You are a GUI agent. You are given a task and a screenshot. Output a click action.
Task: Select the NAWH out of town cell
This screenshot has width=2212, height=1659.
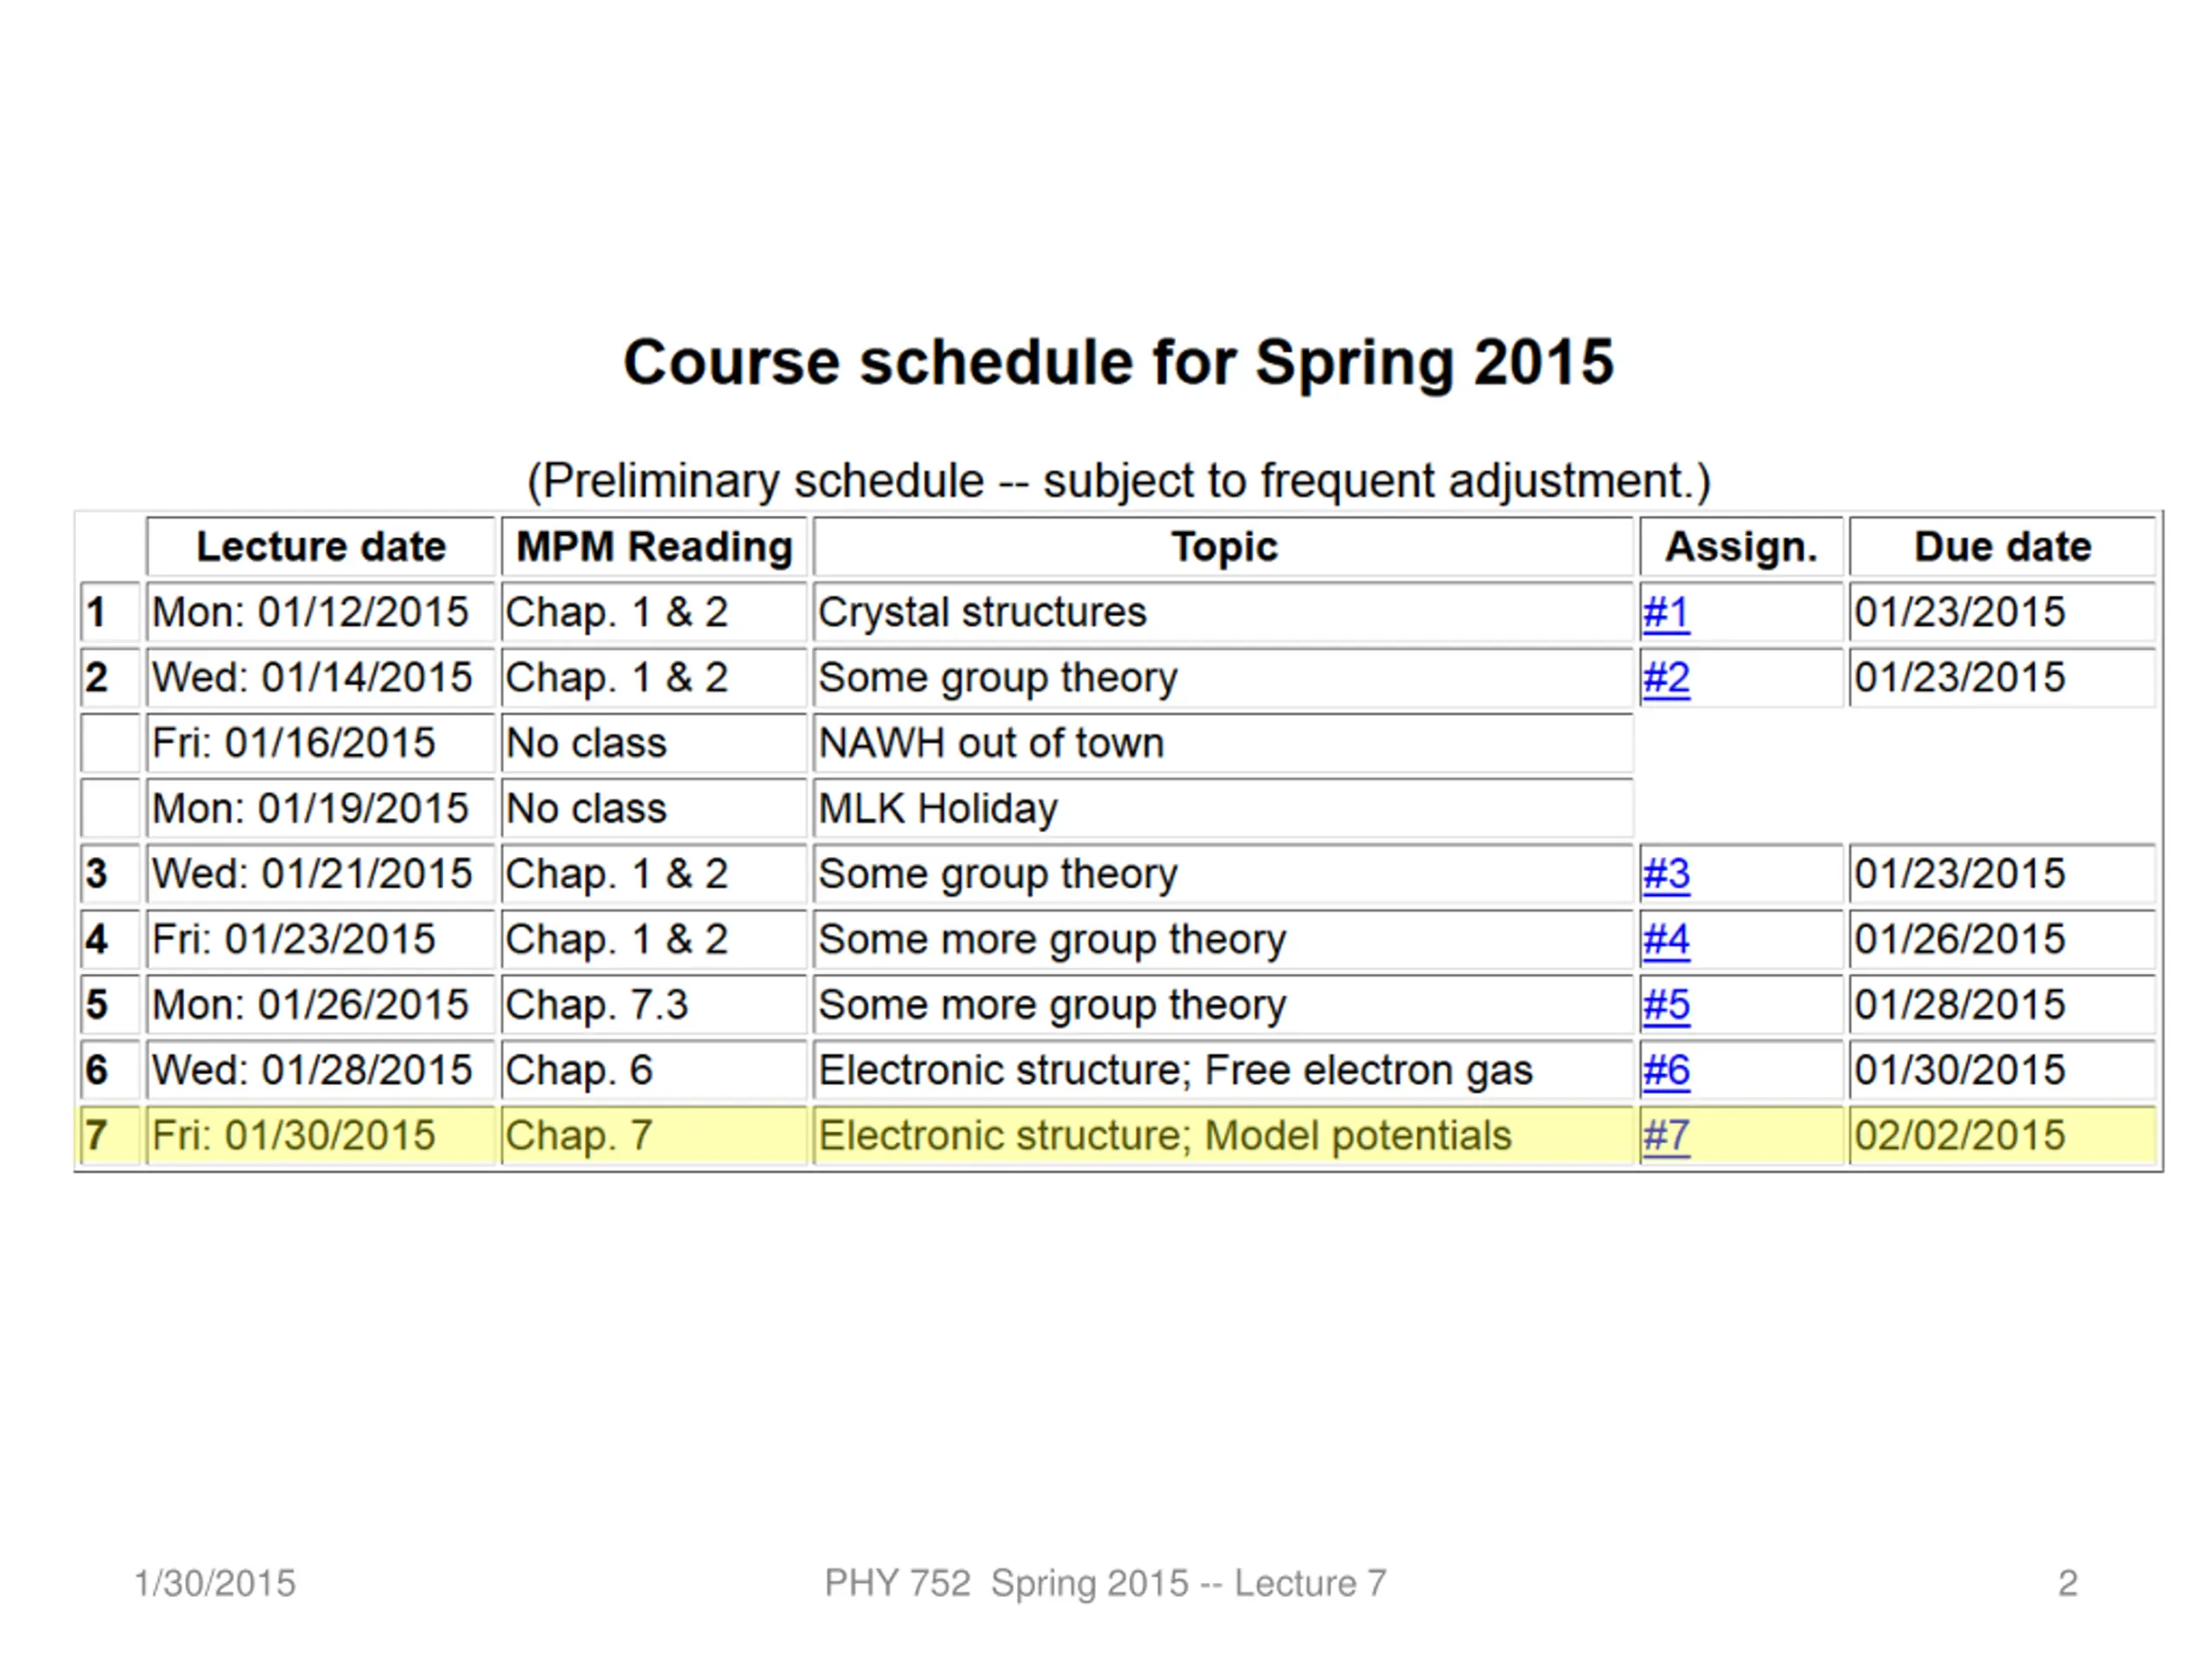(x=1224, y=743)
